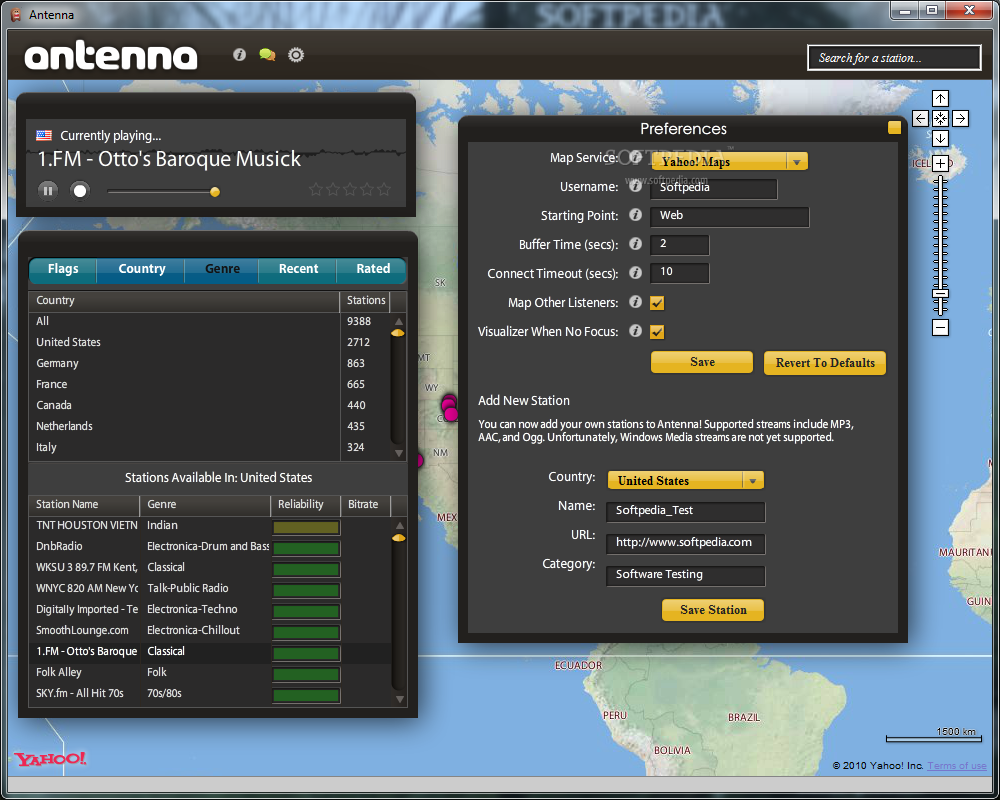
Task: Open the info icon in header
Action: pyautogui.click(x=239, y=55)
